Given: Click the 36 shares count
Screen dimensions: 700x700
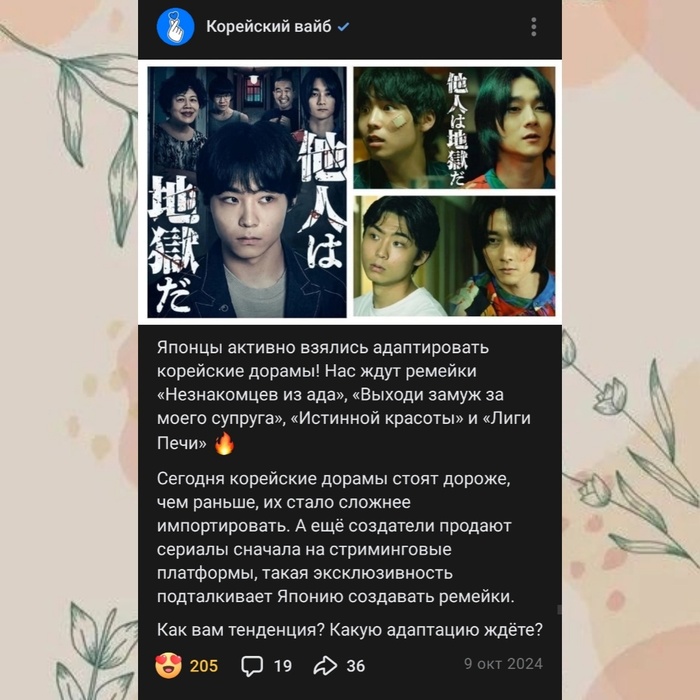Looking at the screenshot, I should pyautogui.click(x=356, y=666).
